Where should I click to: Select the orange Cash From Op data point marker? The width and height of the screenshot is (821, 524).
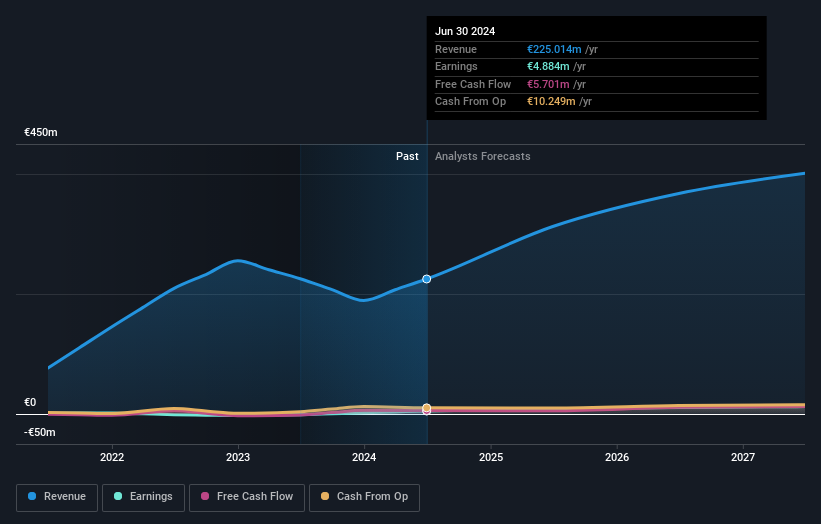pos(427,408)
